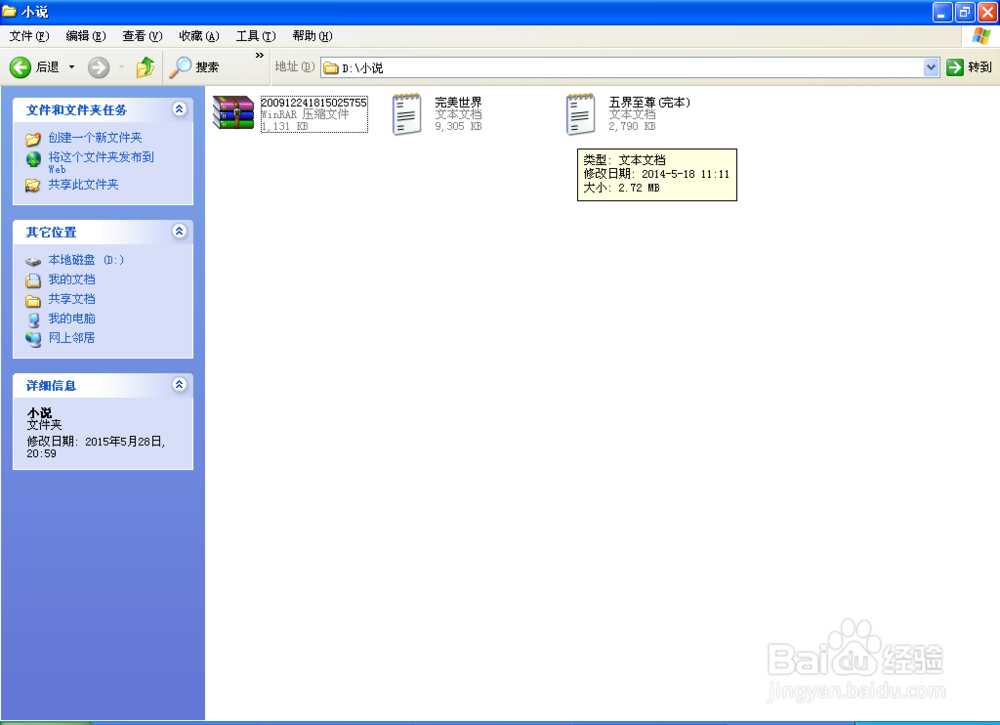Restore down the 小说 window
The image size is (1000, 725).
(965, 12)
